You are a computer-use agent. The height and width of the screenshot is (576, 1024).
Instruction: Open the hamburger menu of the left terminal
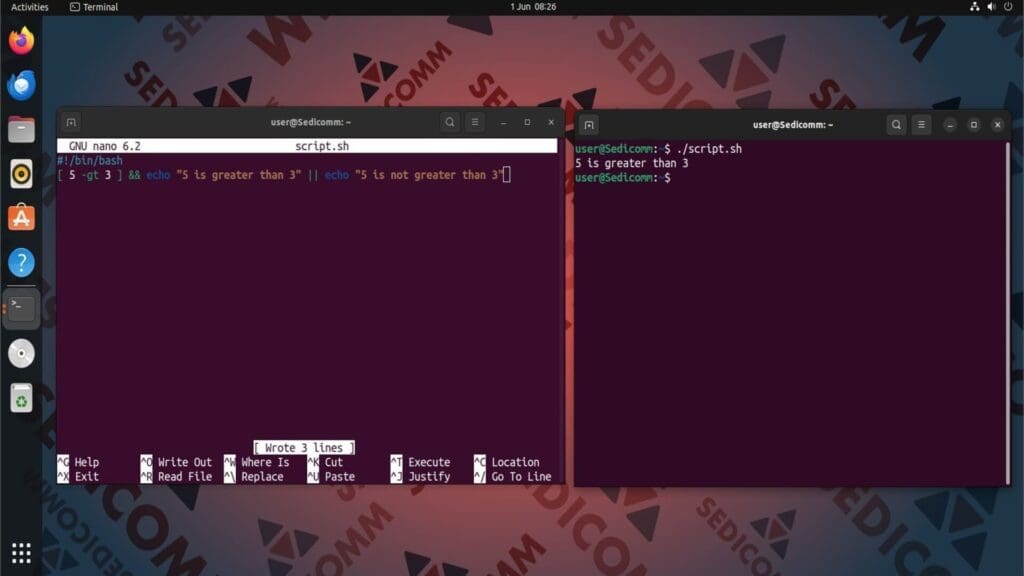pyautogui.click(x=474, y=122)
